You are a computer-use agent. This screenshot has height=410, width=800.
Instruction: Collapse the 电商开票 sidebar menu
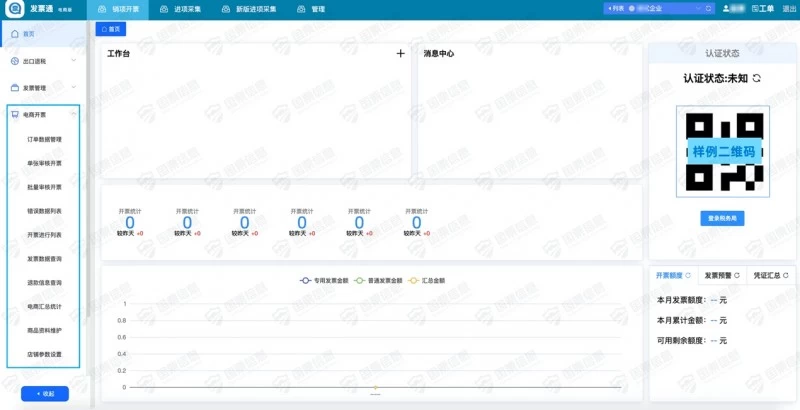42,115
